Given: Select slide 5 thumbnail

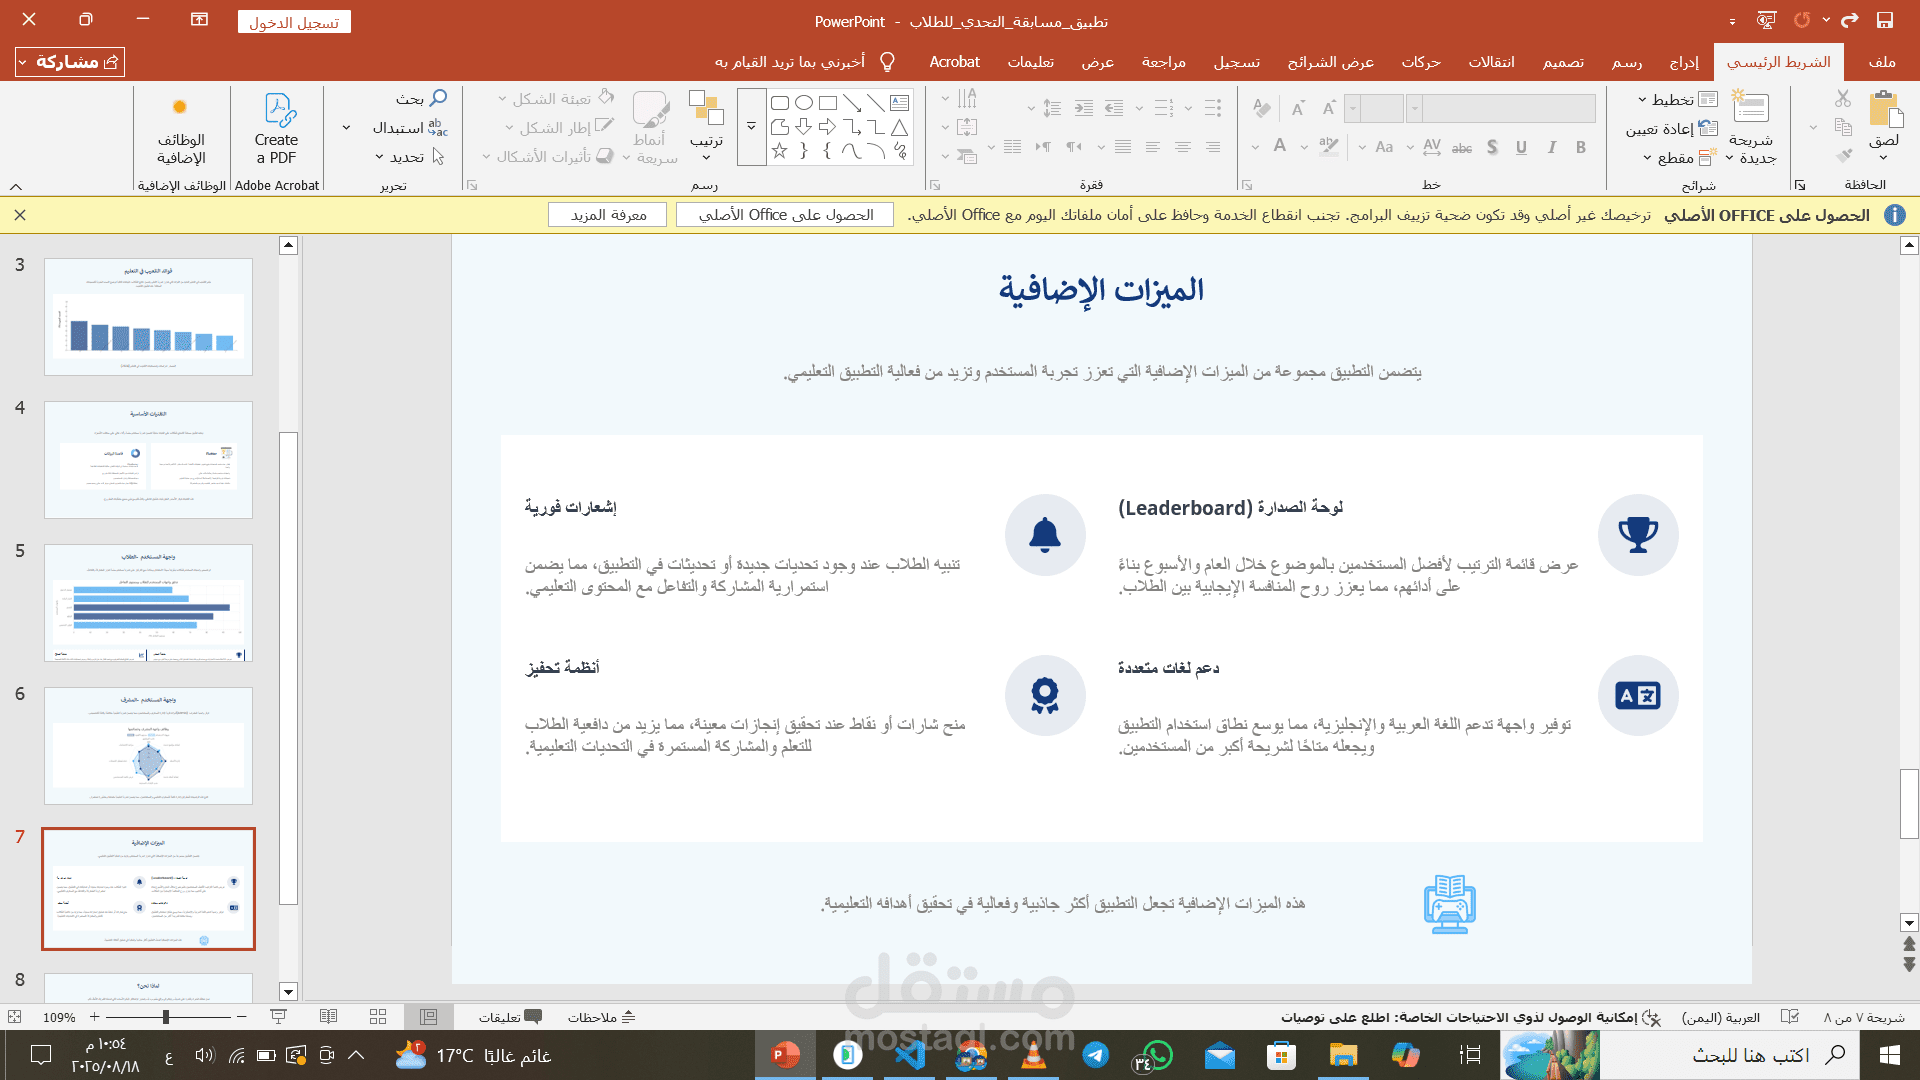Looking at the screenshot, I should [x=148, y=603].
